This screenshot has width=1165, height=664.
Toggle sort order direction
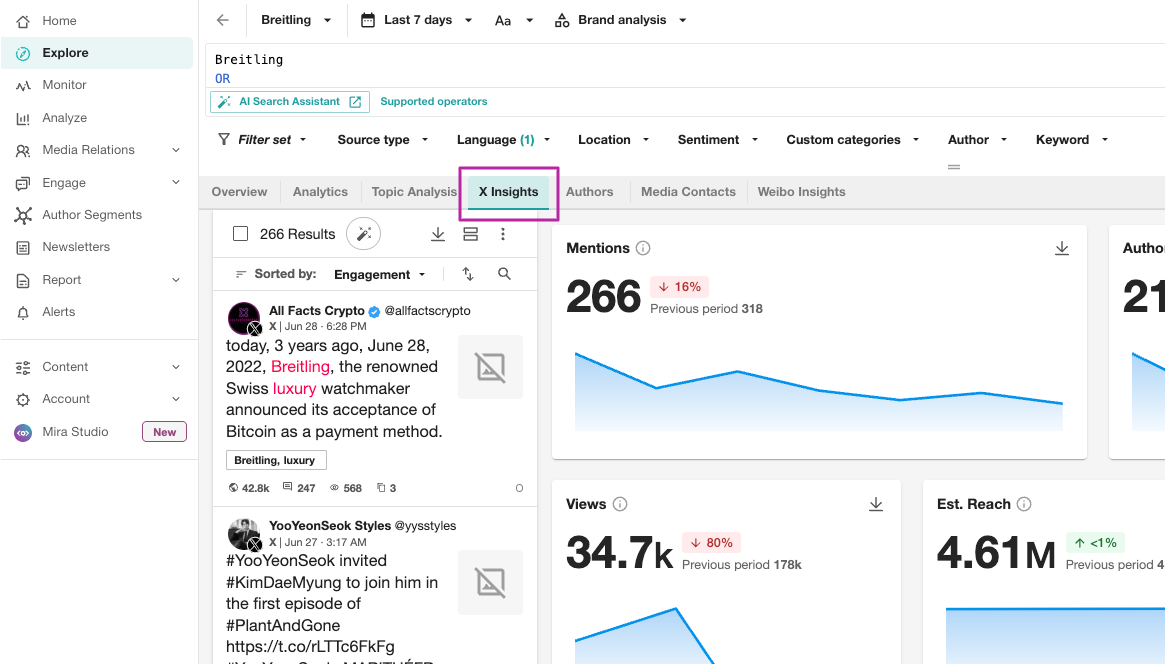tap(468, 274)
